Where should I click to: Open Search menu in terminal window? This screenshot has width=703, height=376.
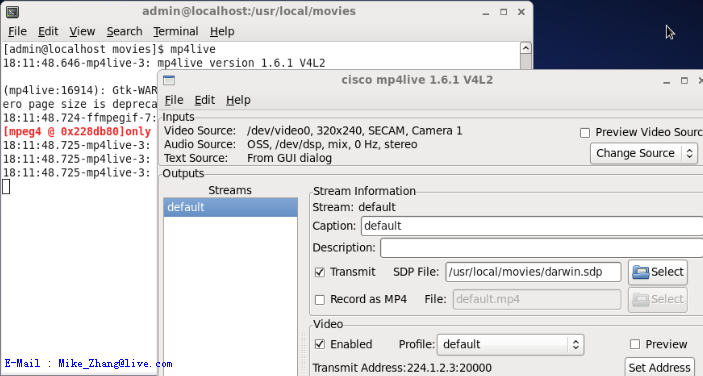click(124, 31)
